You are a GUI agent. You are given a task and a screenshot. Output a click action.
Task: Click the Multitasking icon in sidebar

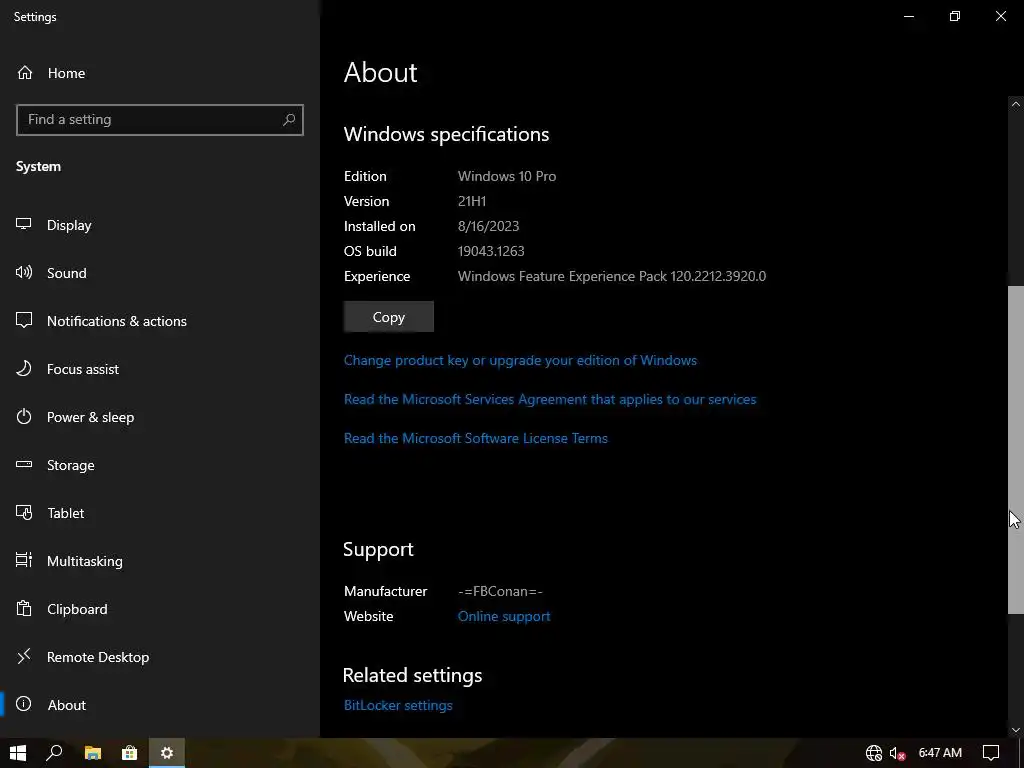tap(24, 560)
